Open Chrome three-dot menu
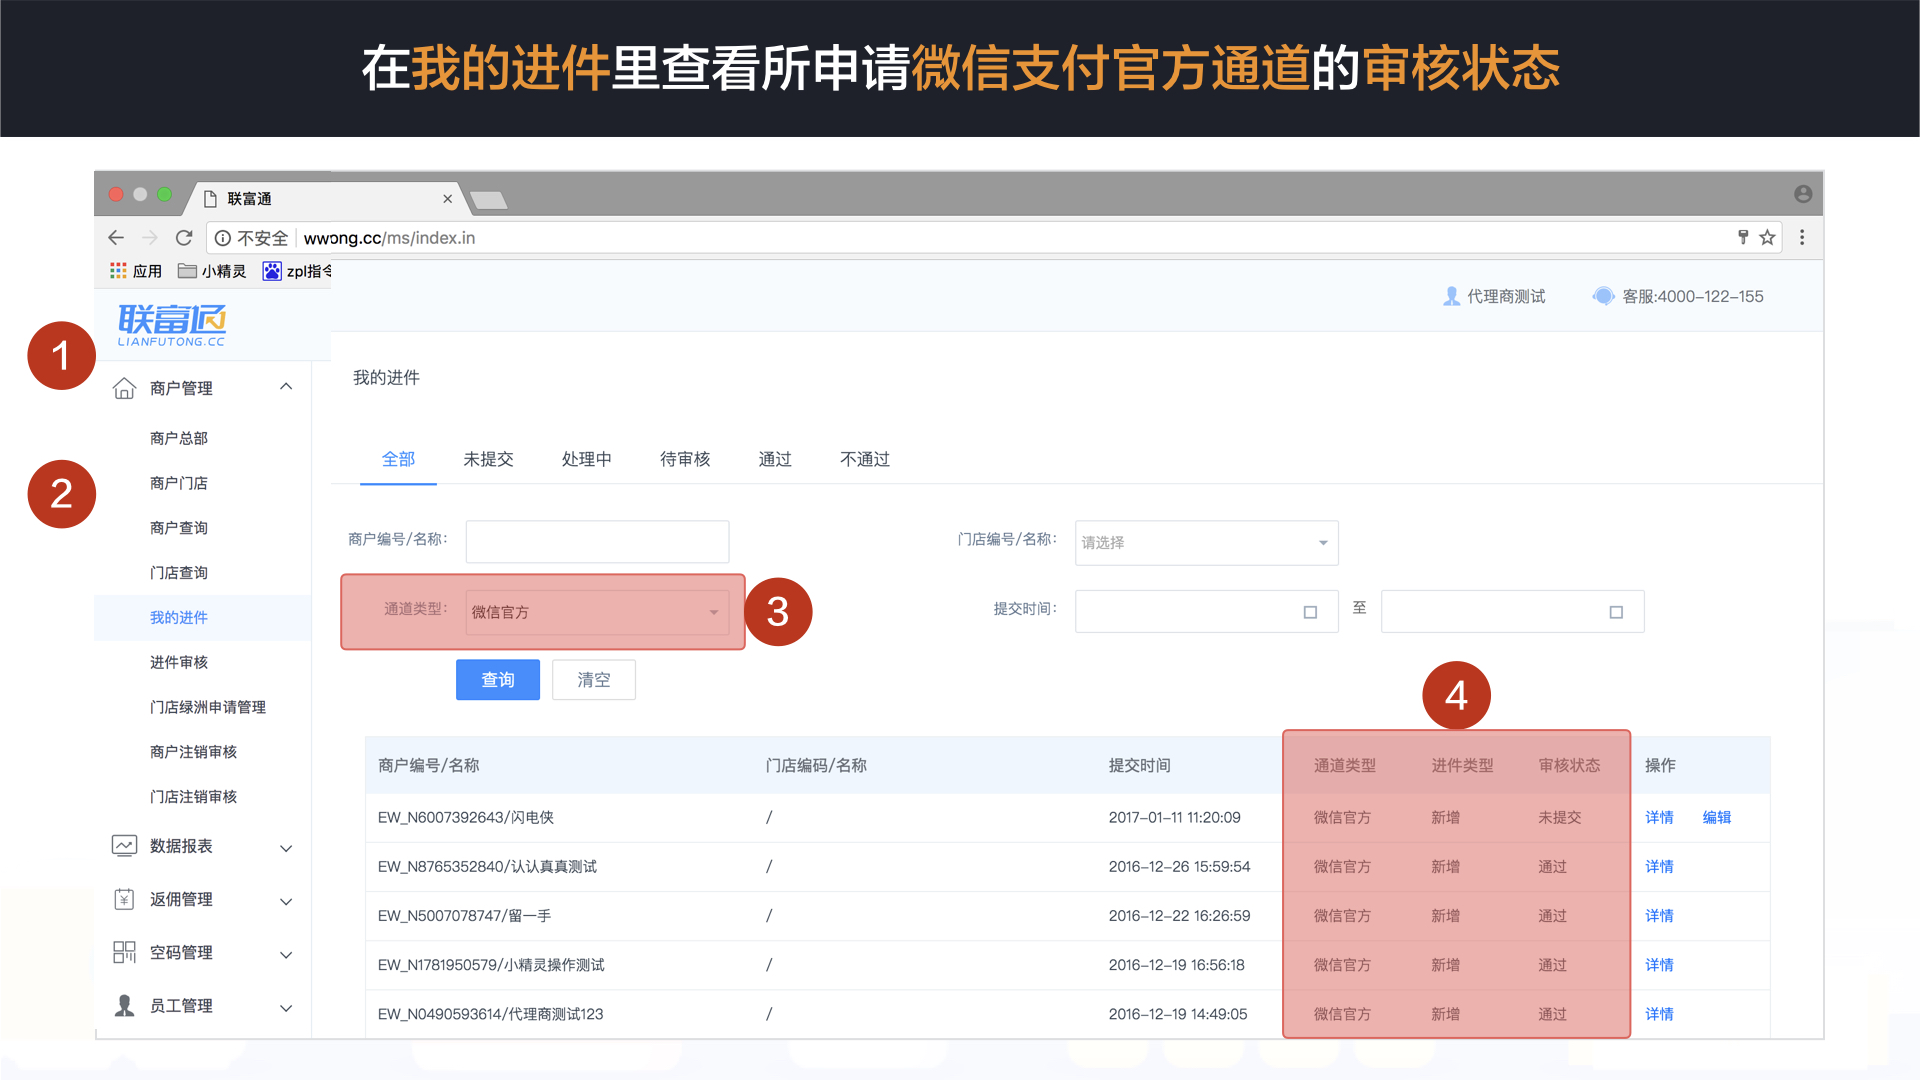The height and width of the screenshot is (1080, 1920). 1802,237
